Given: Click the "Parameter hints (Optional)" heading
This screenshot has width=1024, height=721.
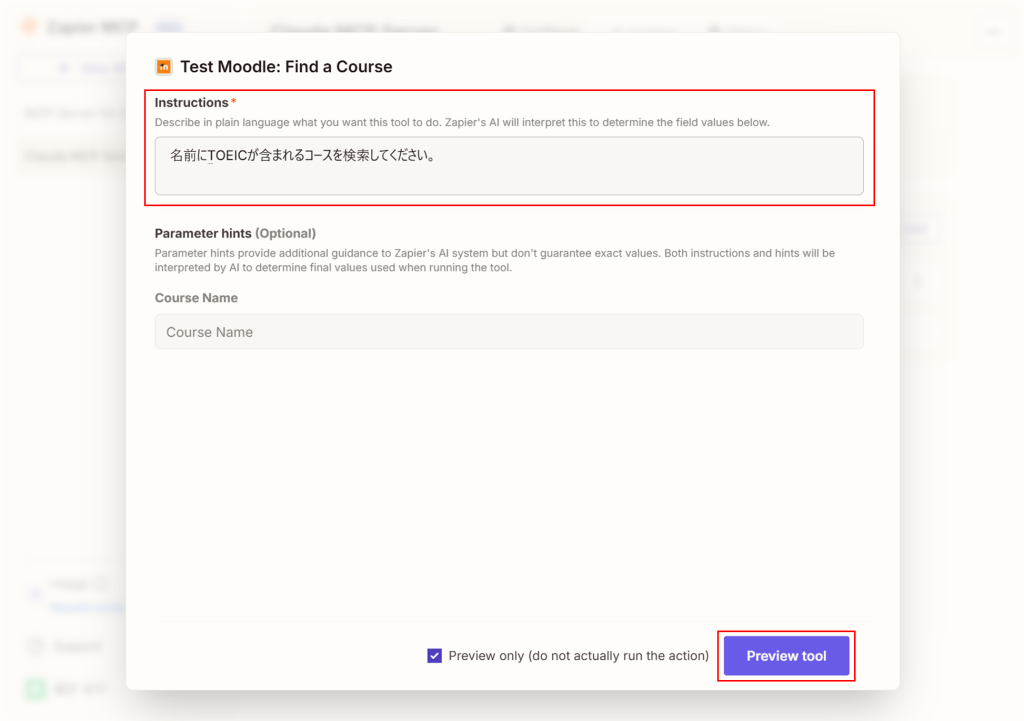Looking at the screenshot, I should pyautogui.click(x=235, y=233).
